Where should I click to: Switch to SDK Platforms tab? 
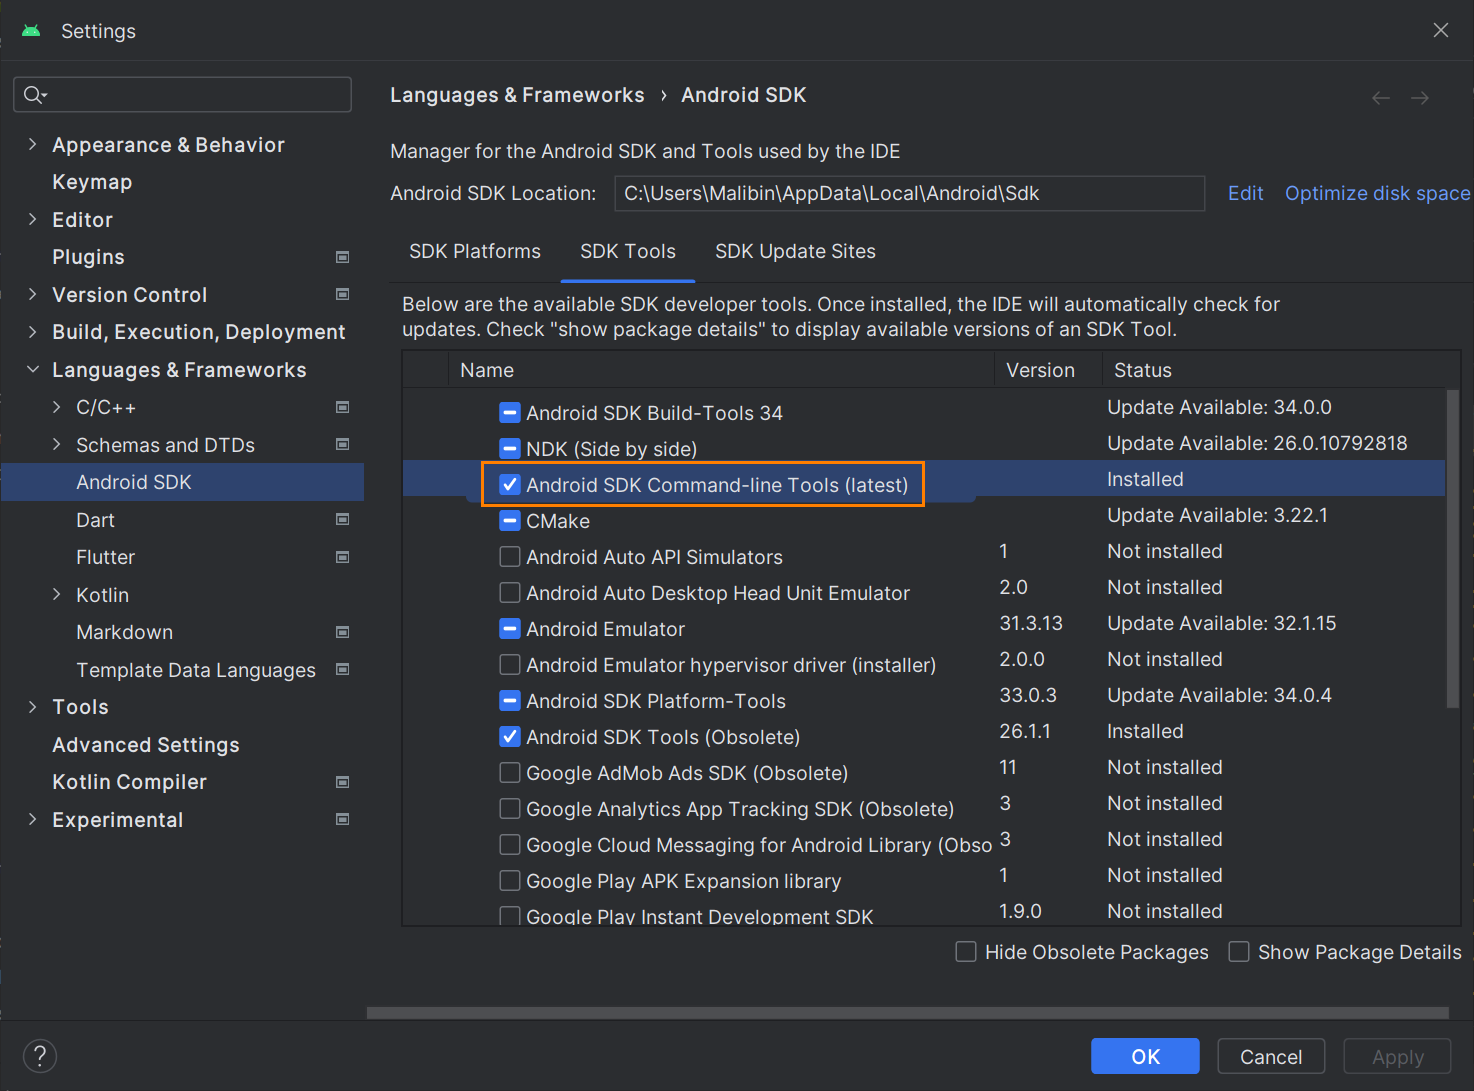[475, 251]
